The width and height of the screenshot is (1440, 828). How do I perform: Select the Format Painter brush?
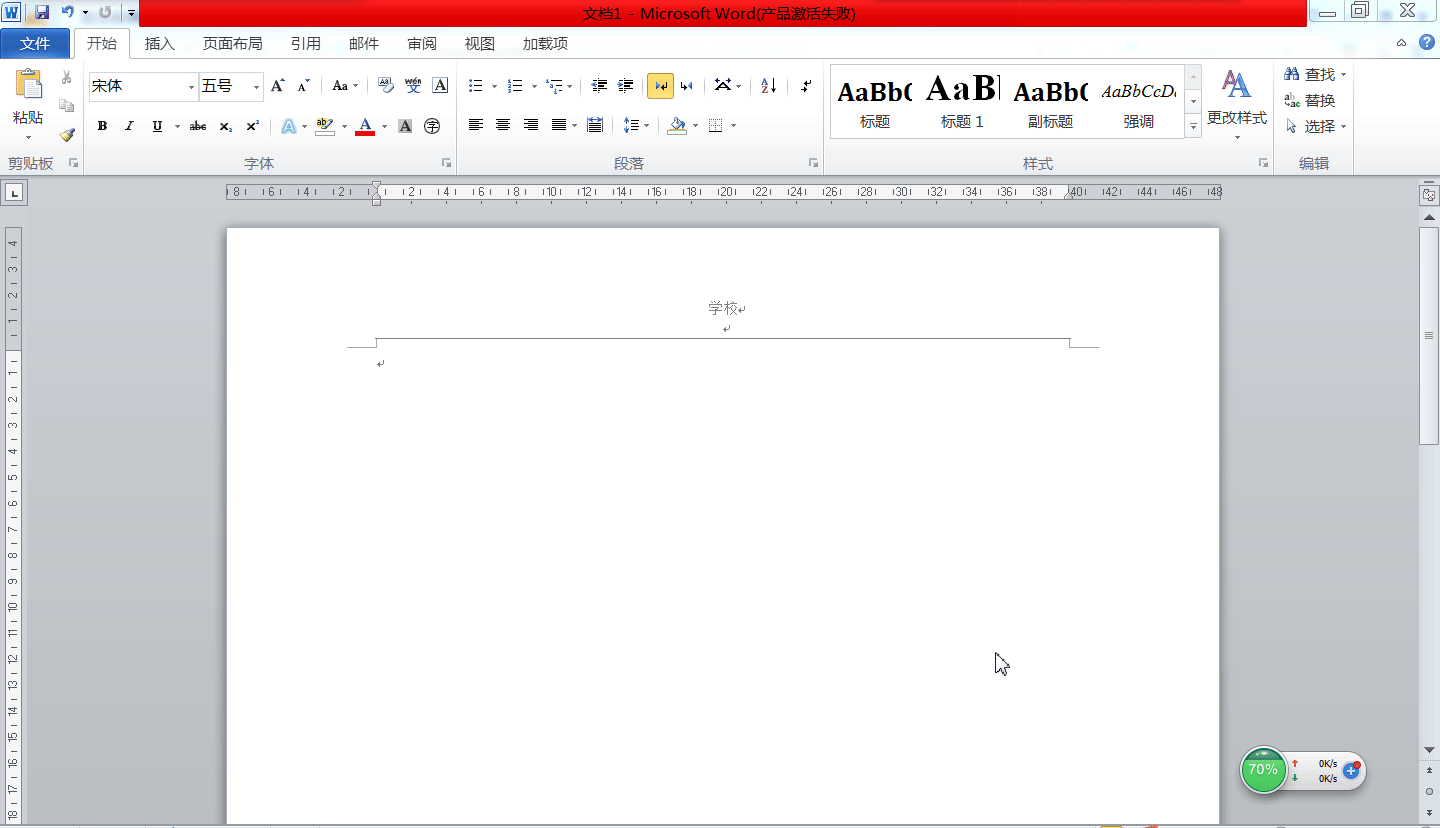pos(67,134)
